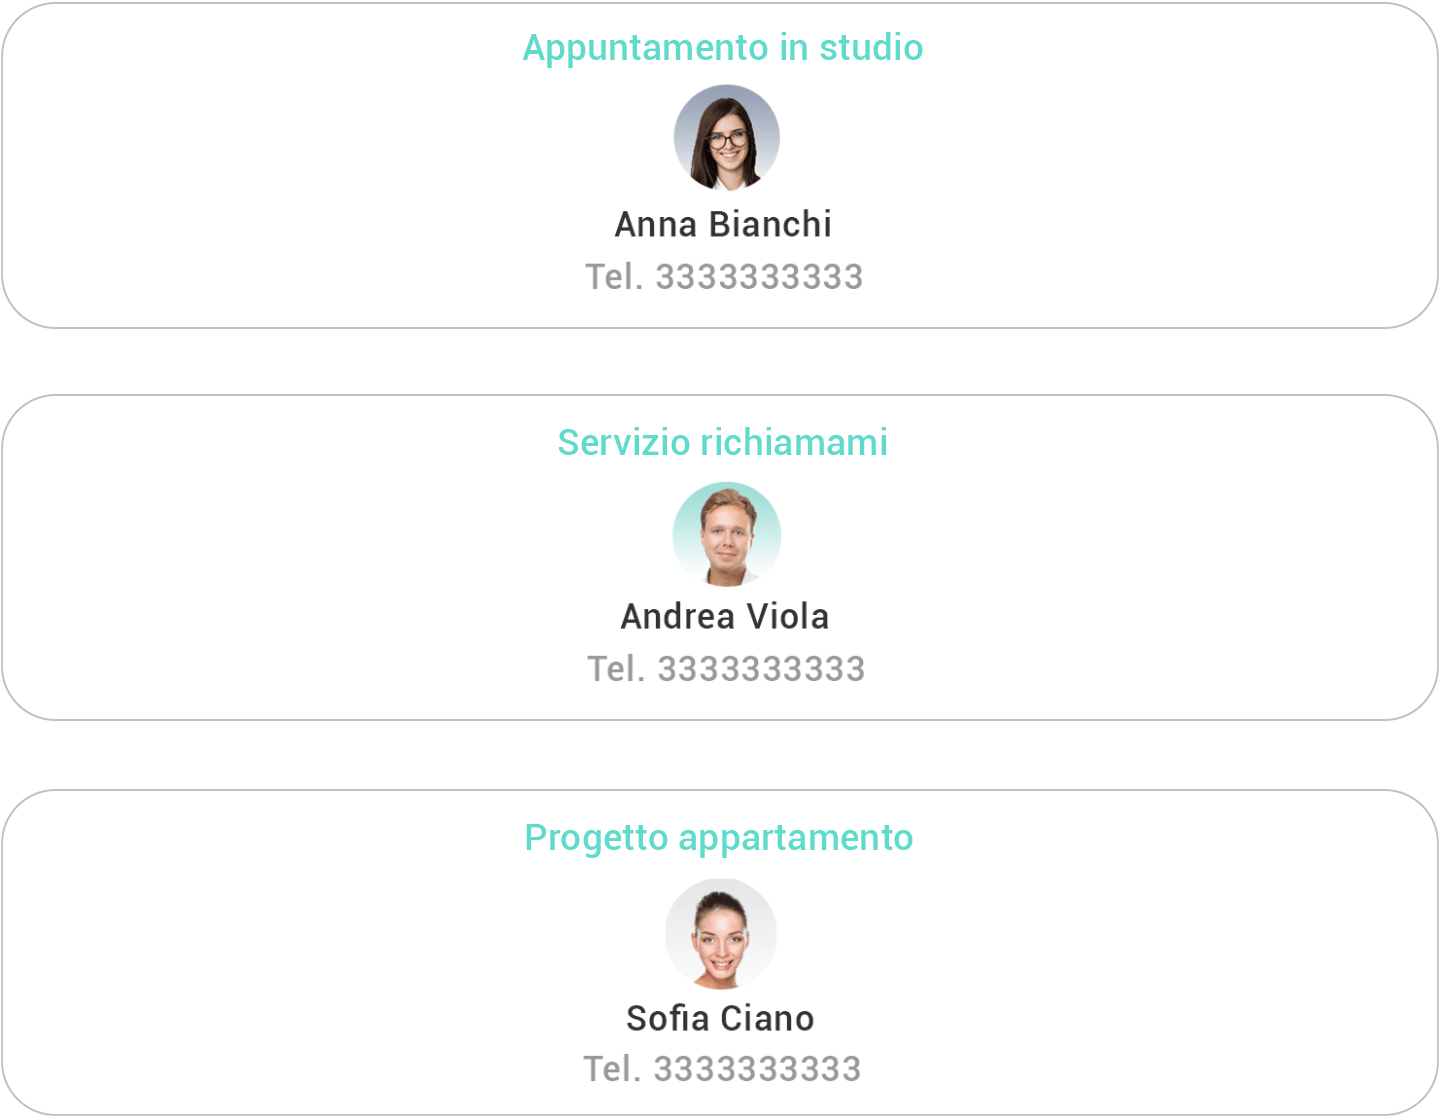The image size is (1440, 1117).
Task: Select the contact name Anna Bianchi
Action: point(723,225)
